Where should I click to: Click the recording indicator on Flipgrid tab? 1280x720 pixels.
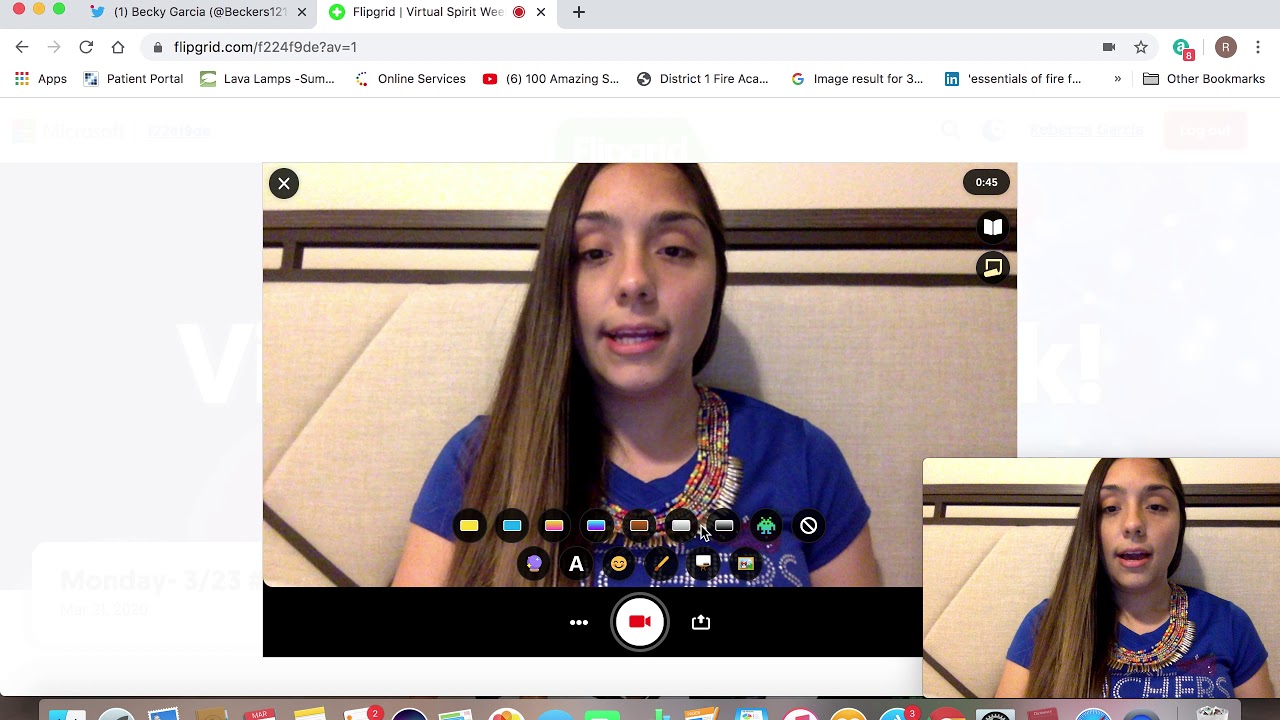tap(518, 12)
